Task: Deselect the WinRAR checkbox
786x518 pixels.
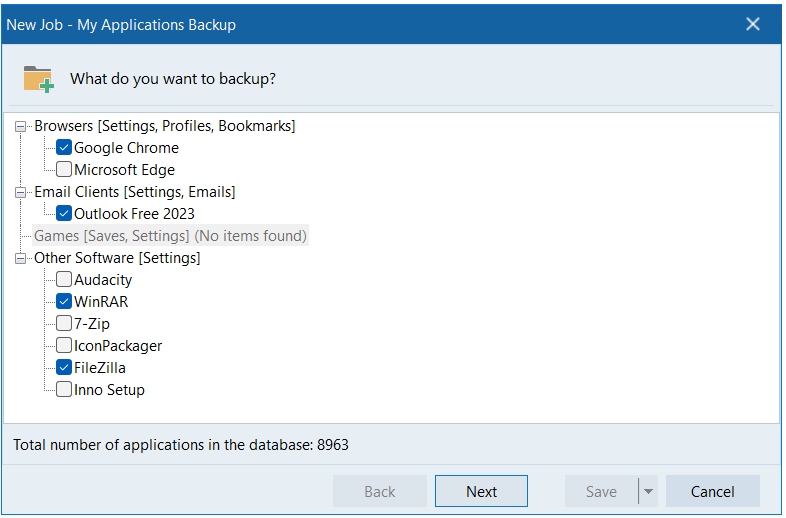Action: click(64, 302)
